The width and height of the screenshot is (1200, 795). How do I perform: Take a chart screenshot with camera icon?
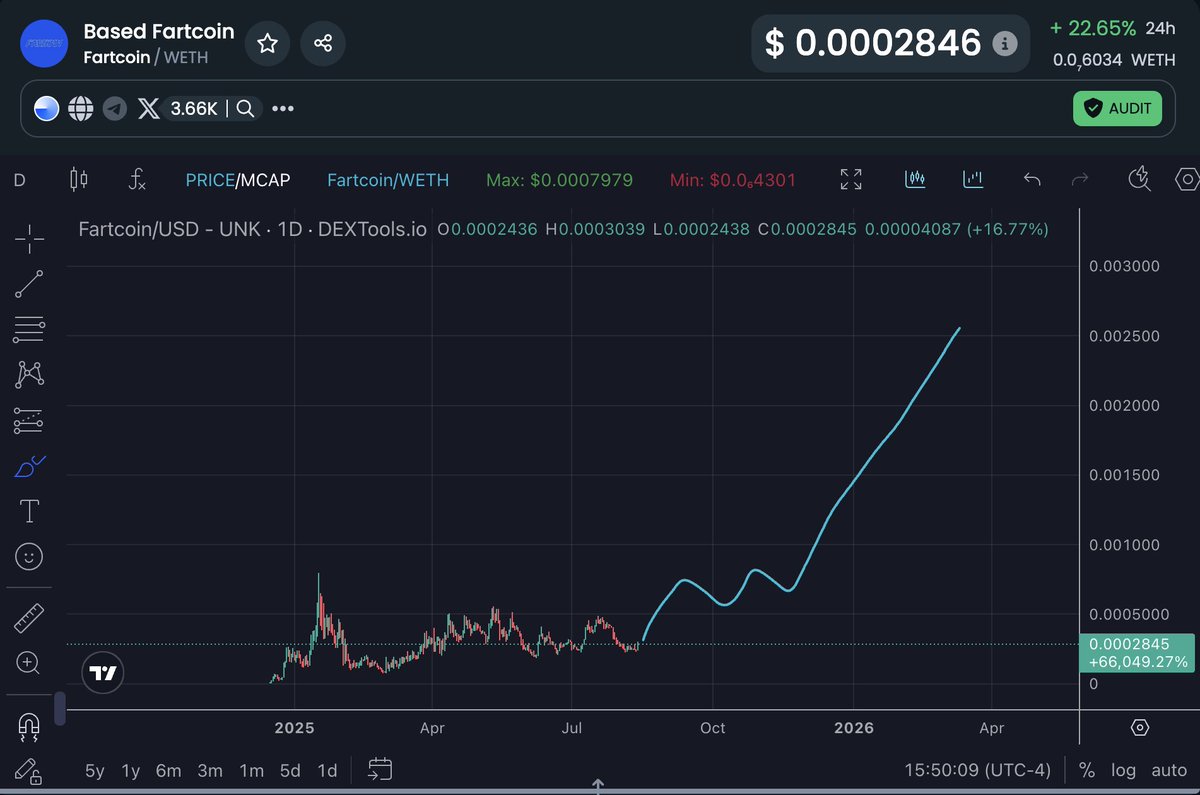point(1139,180)
